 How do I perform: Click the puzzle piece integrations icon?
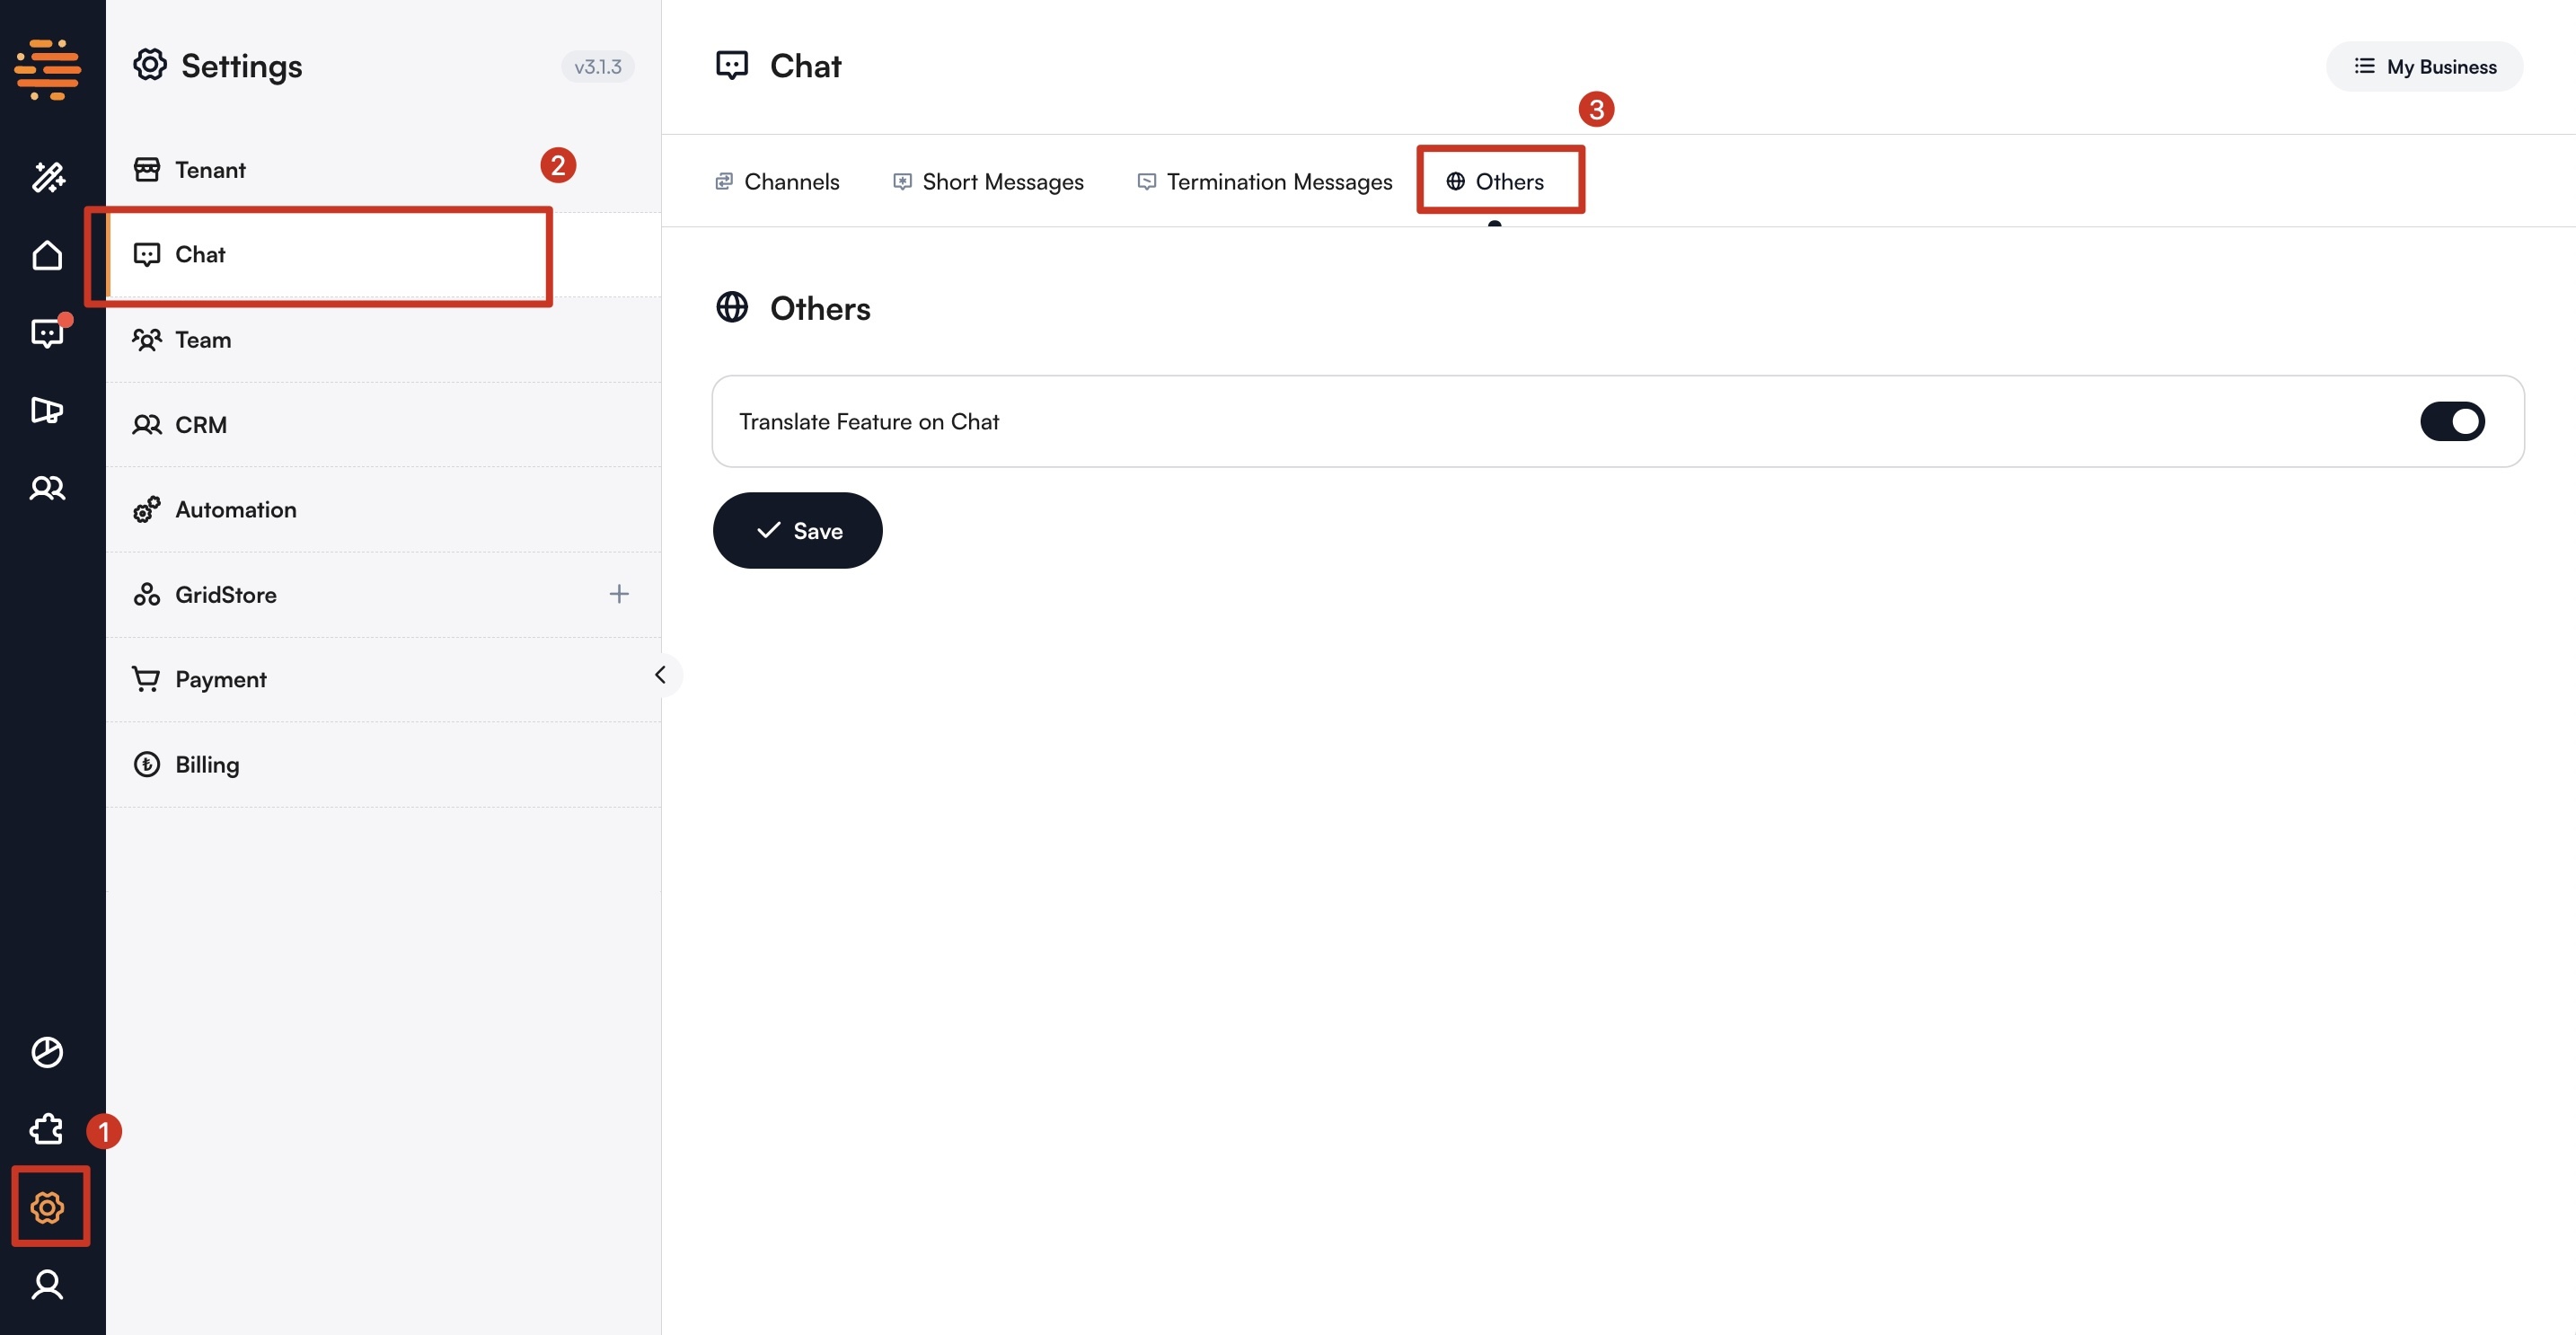pos(47,1130)
